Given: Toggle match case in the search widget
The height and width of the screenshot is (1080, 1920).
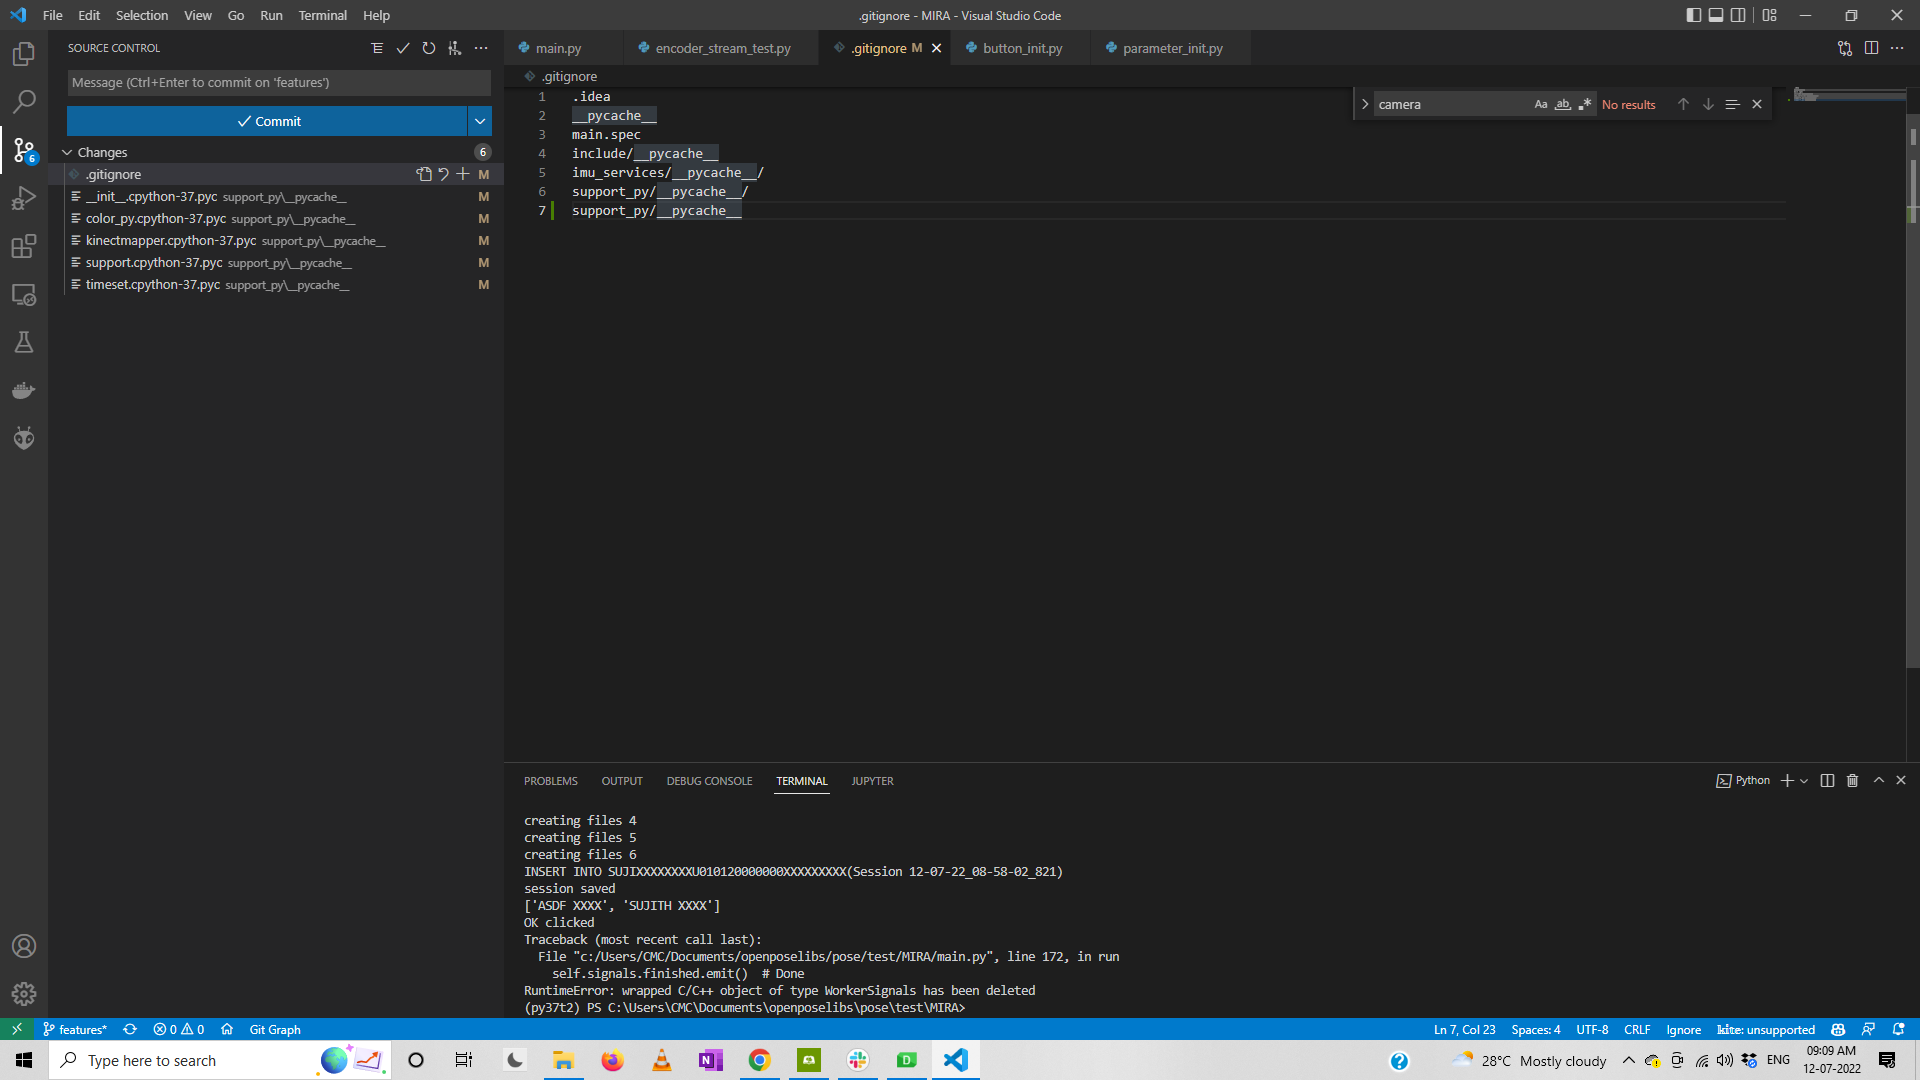Looking at the screenshot, I should tap(1540, 103).
